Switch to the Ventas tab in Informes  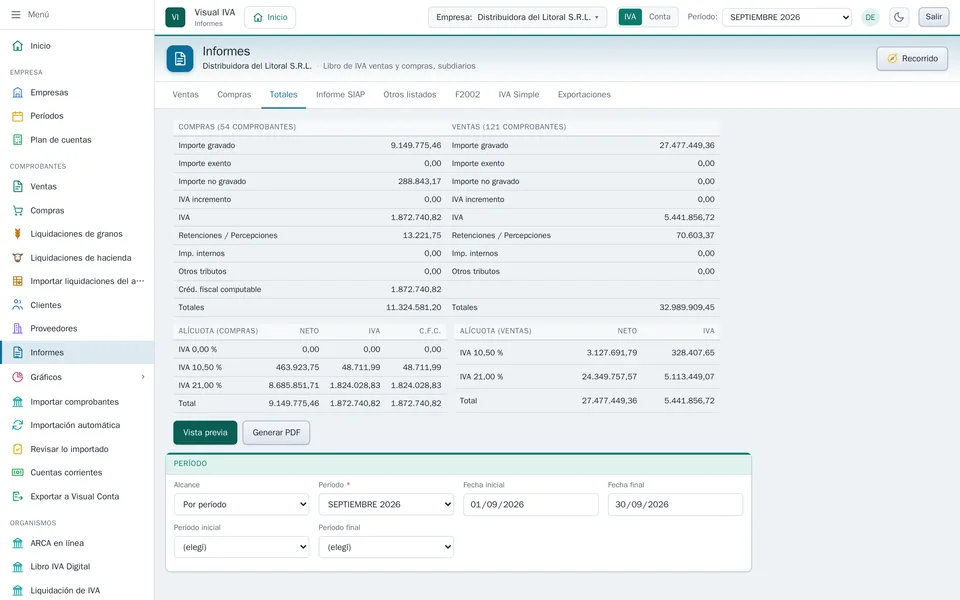pyautogui.click(x=186, y=95)
